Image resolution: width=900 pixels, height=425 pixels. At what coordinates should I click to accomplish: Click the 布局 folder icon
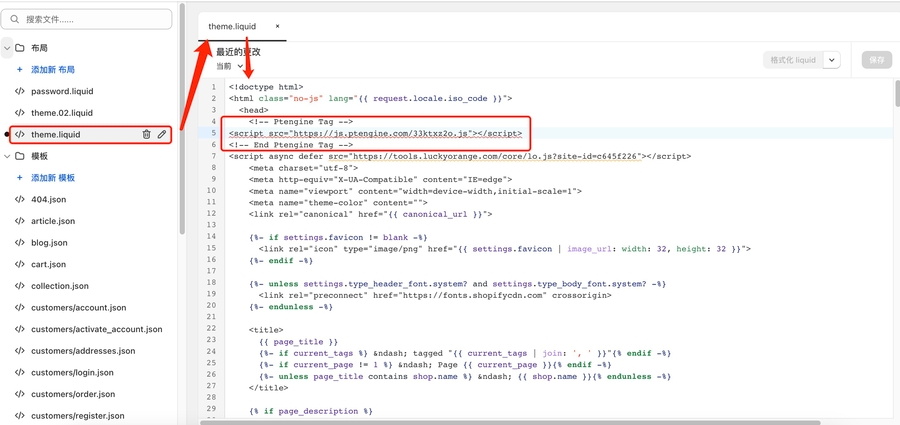point(20,48)
